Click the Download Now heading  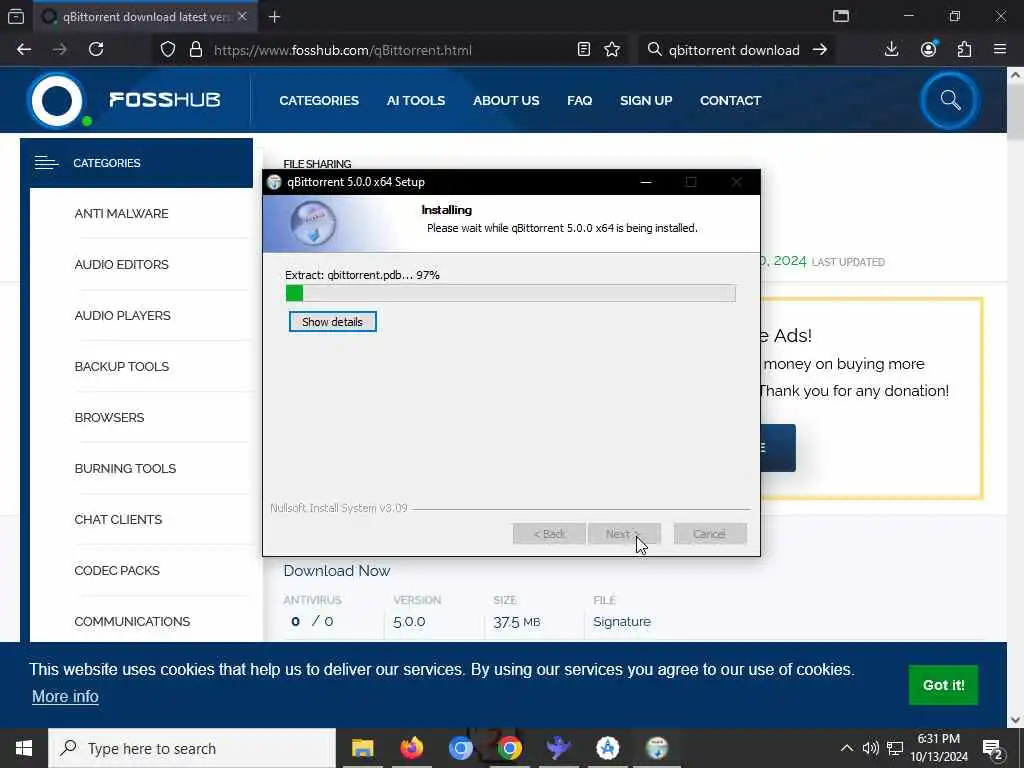pos(336,571)
